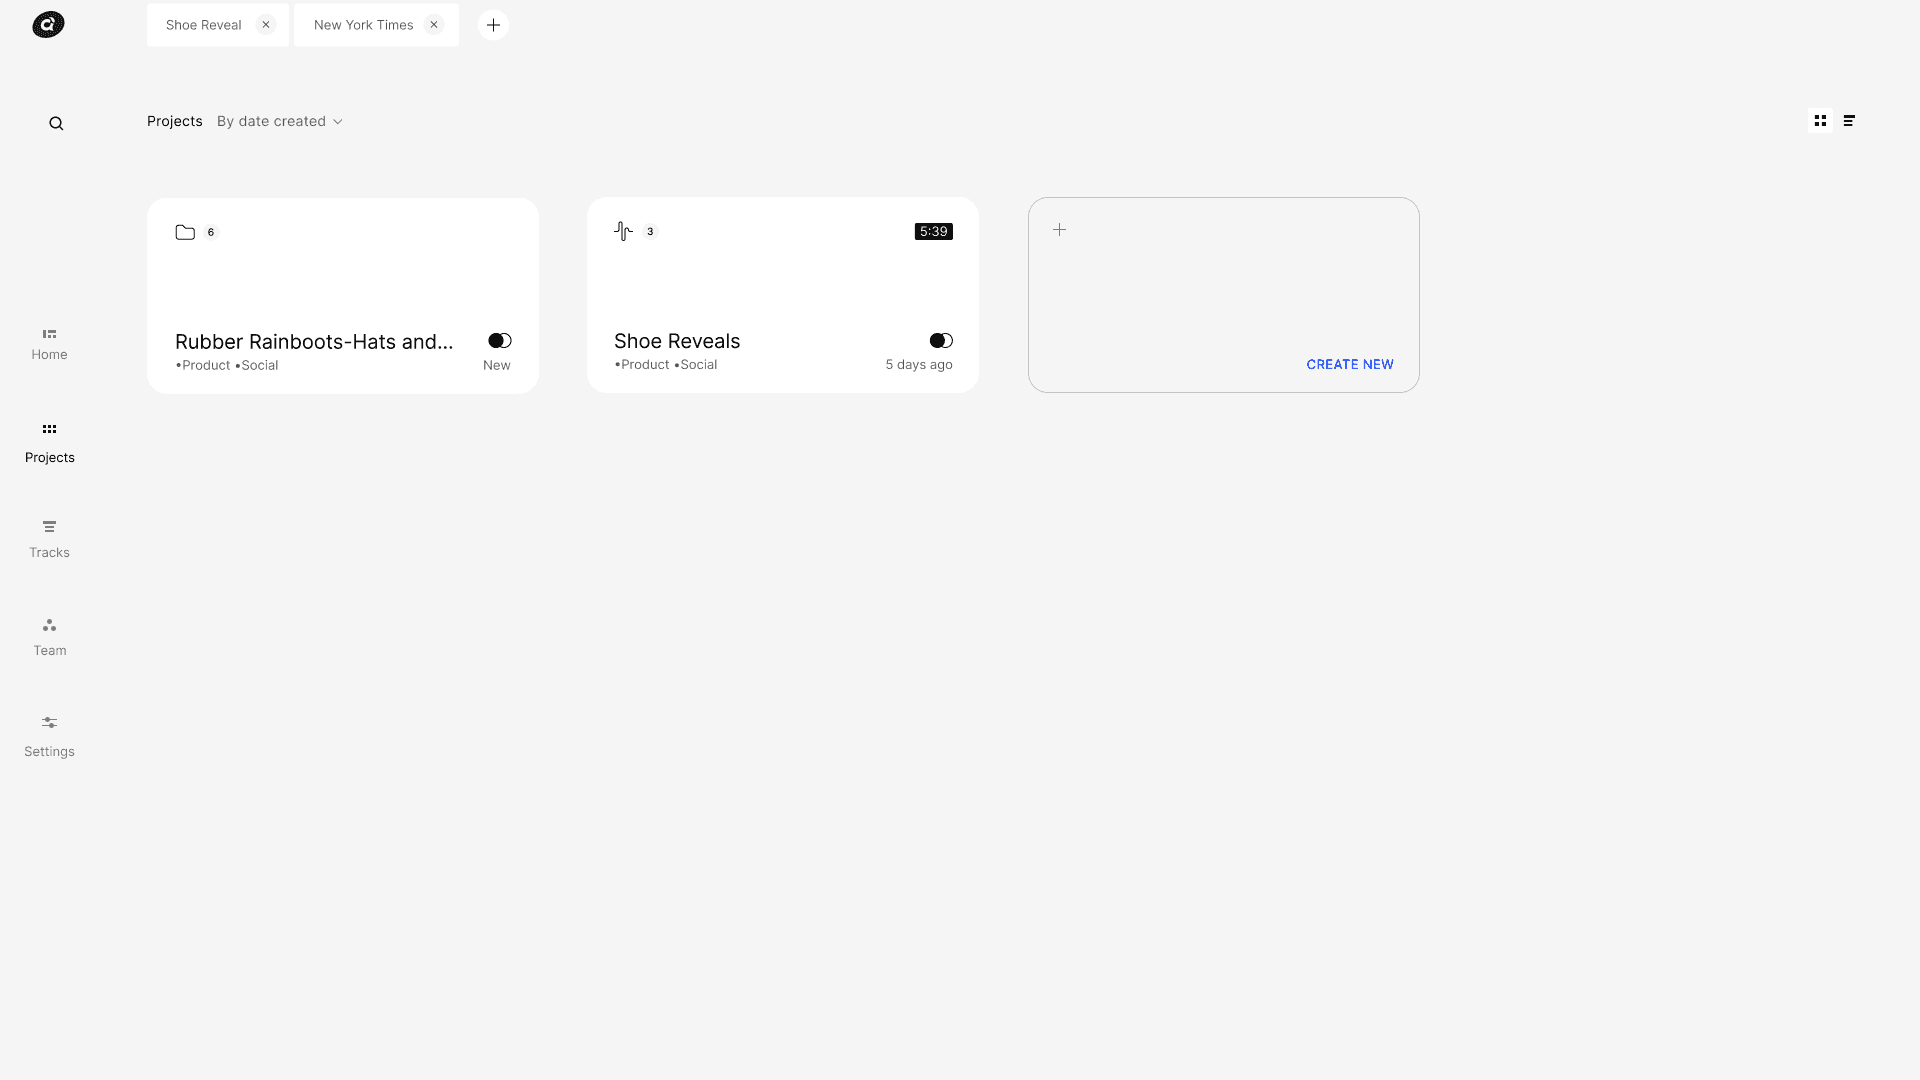
Task: Close the Shoe Reveal tab
Action: tap(266, 25)
